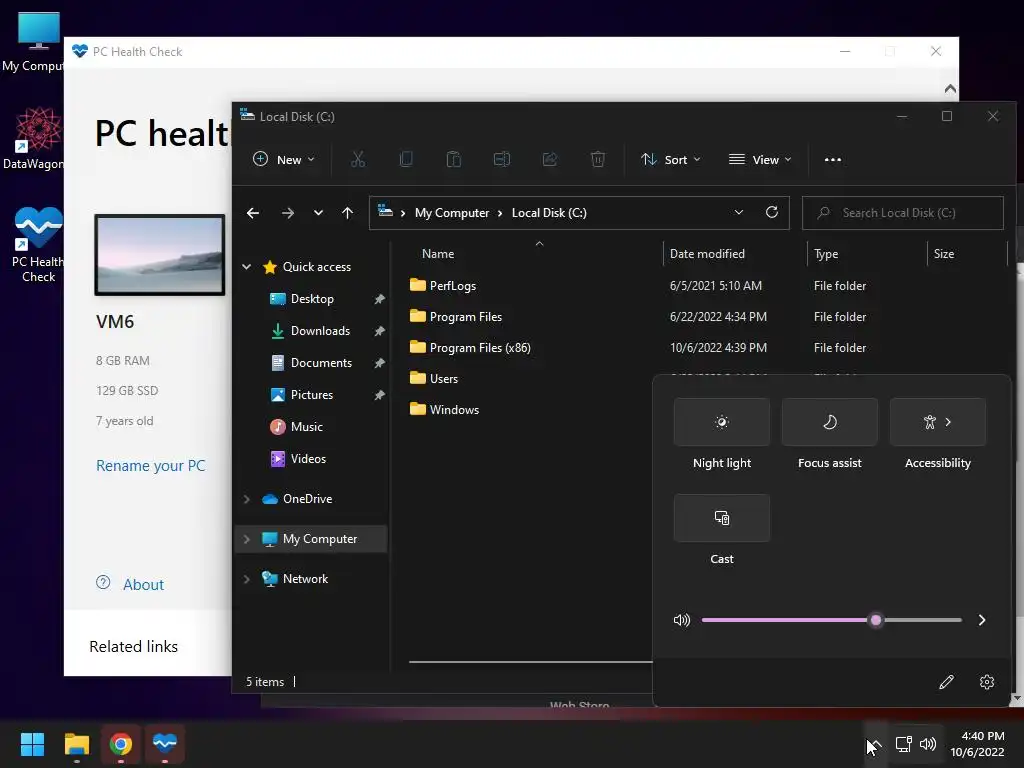Click the volume icon in system tray
The image size is (1024, 768).
click(927, 744)
